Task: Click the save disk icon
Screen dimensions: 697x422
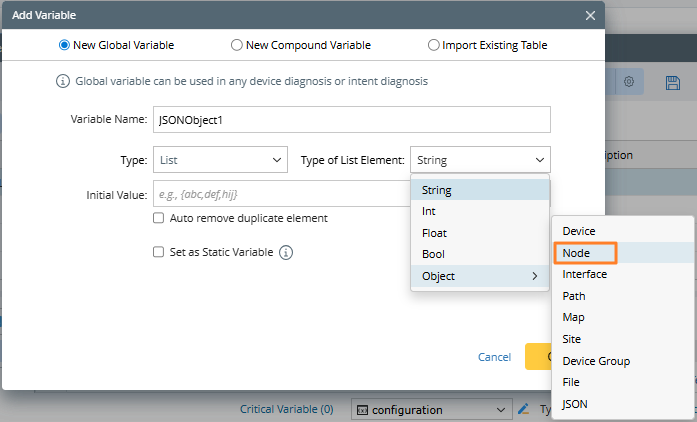Action: (672, 83)
